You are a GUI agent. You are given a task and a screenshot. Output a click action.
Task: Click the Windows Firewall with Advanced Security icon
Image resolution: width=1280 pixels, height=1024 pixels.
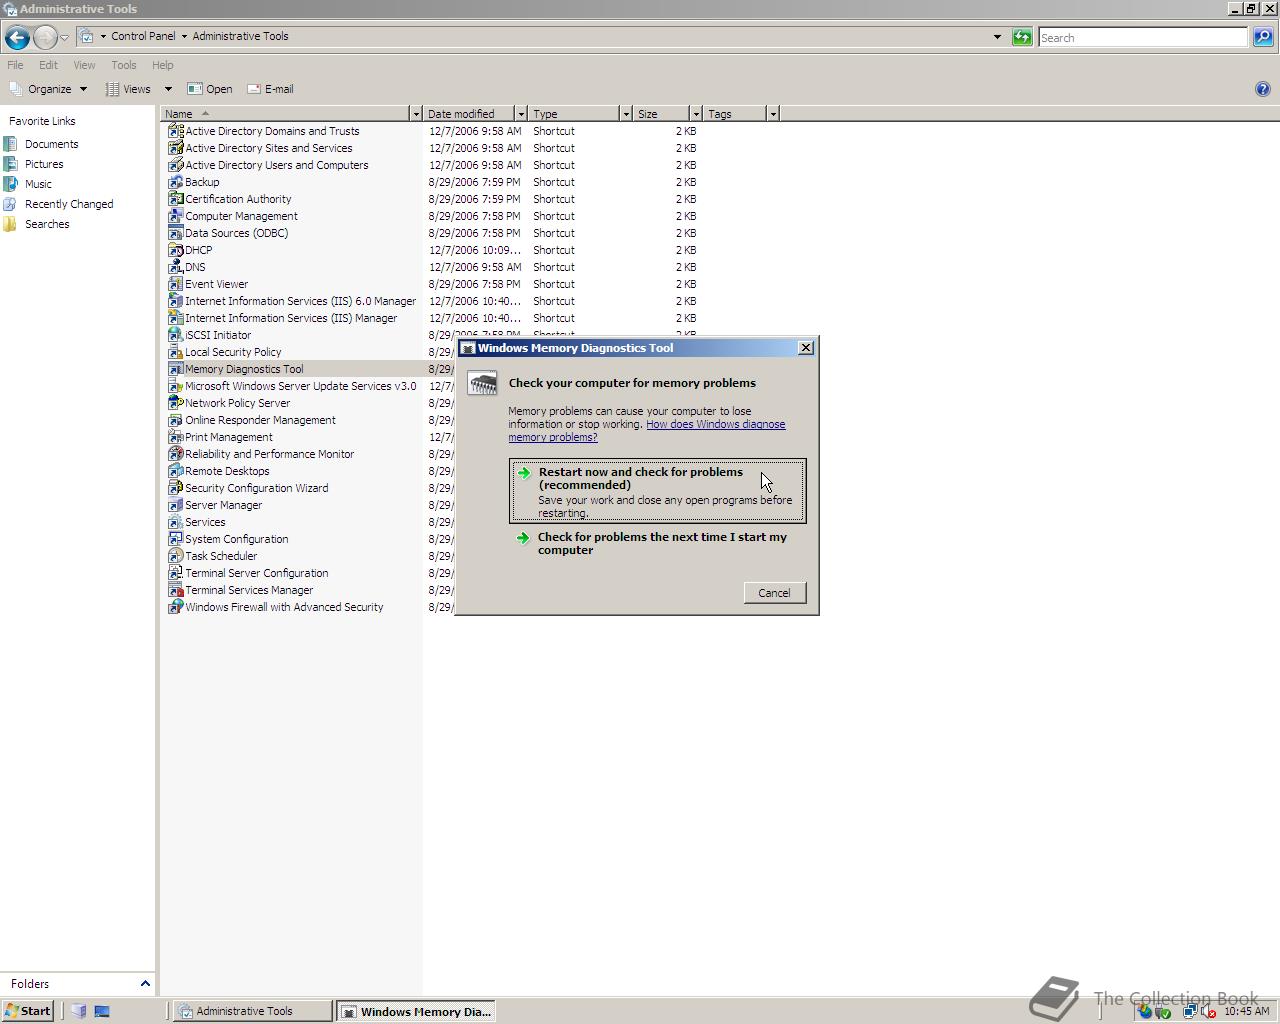click(175, 607)
